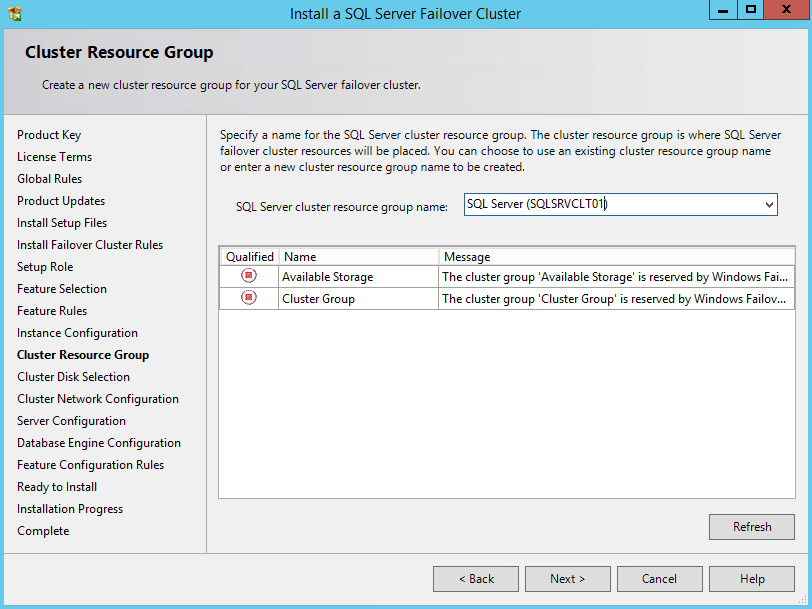This screenshot has width=812, height=609.
Task: Select Cluster Disk Selection step in sidebar
Action: coord(73,377)
